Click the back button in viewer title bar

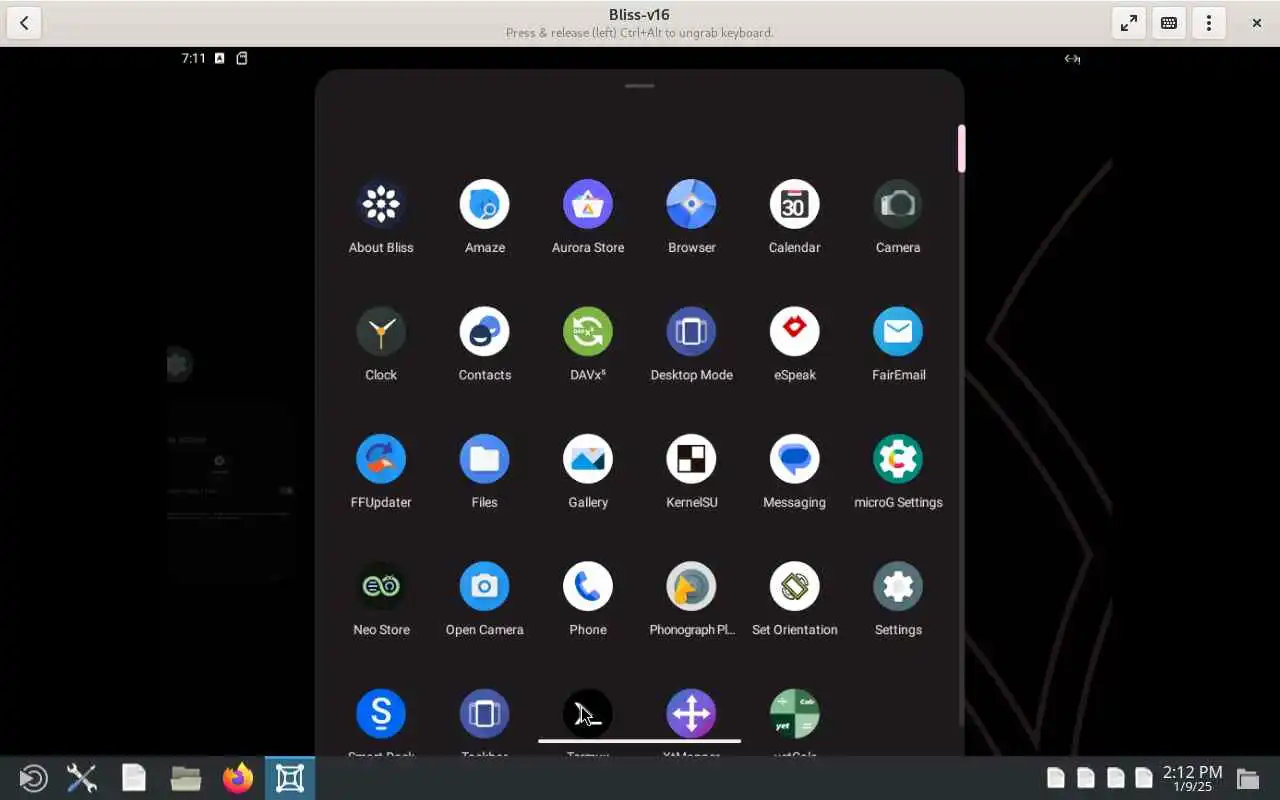point(24,23)
